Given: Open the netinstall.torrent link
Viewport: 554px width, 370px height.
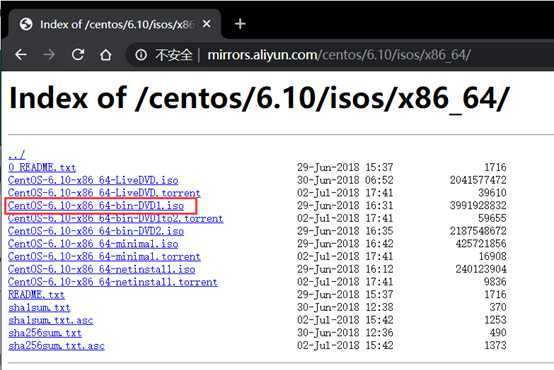Looking at the screenshot, I should pos(113,282).
